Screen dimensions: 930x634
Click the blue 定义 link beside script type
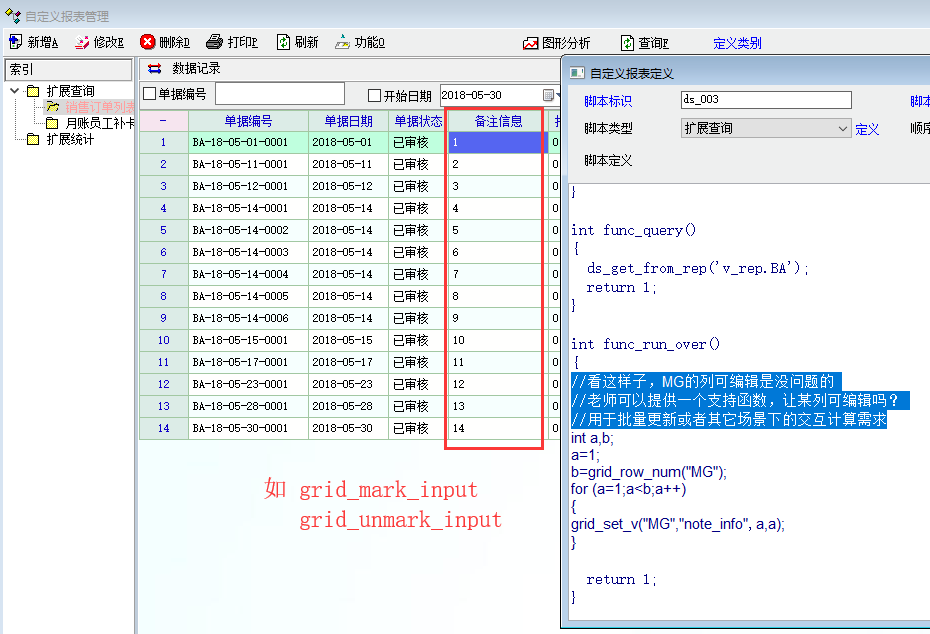coord(866,129)
